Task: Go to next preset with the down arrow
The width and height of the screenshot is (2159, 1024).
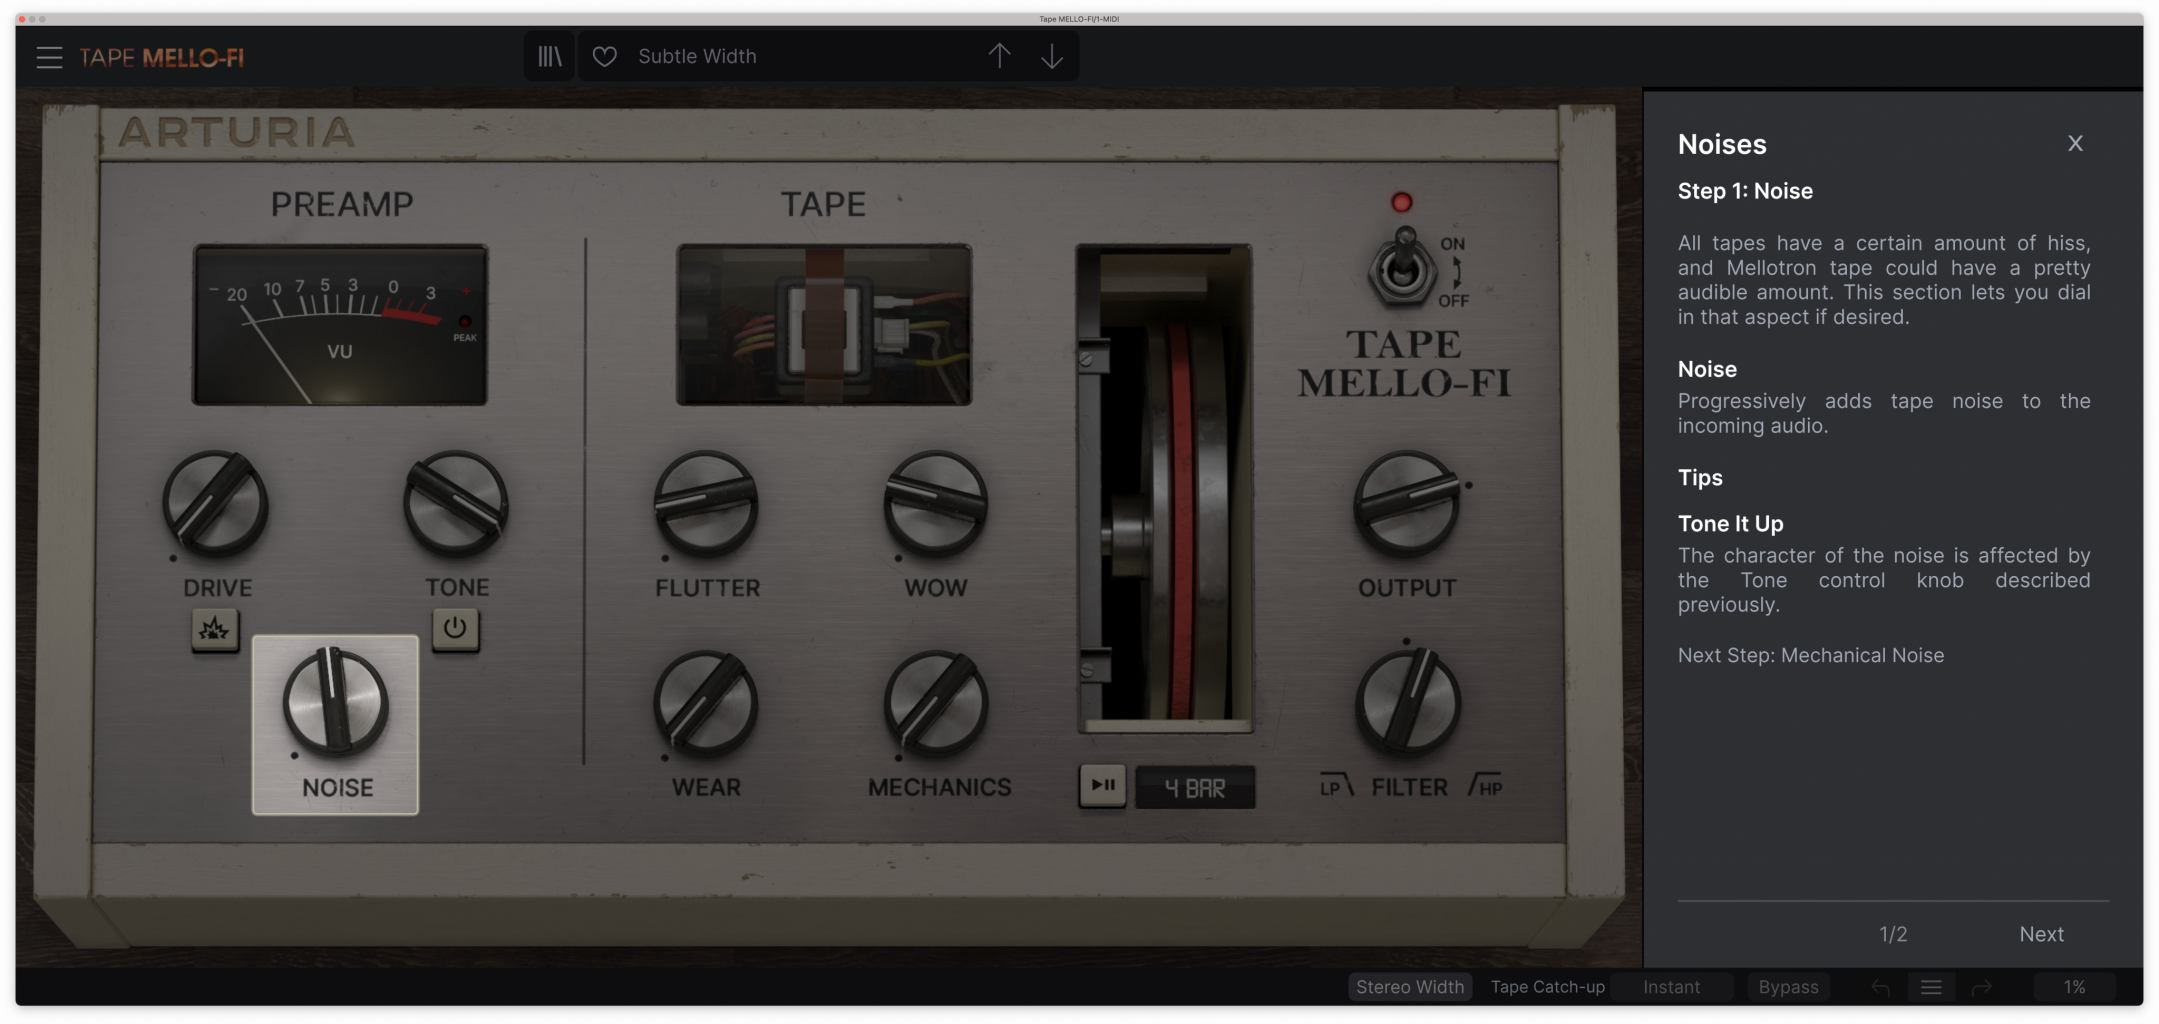Action: pyautogui.click(x=1051, y=56)
